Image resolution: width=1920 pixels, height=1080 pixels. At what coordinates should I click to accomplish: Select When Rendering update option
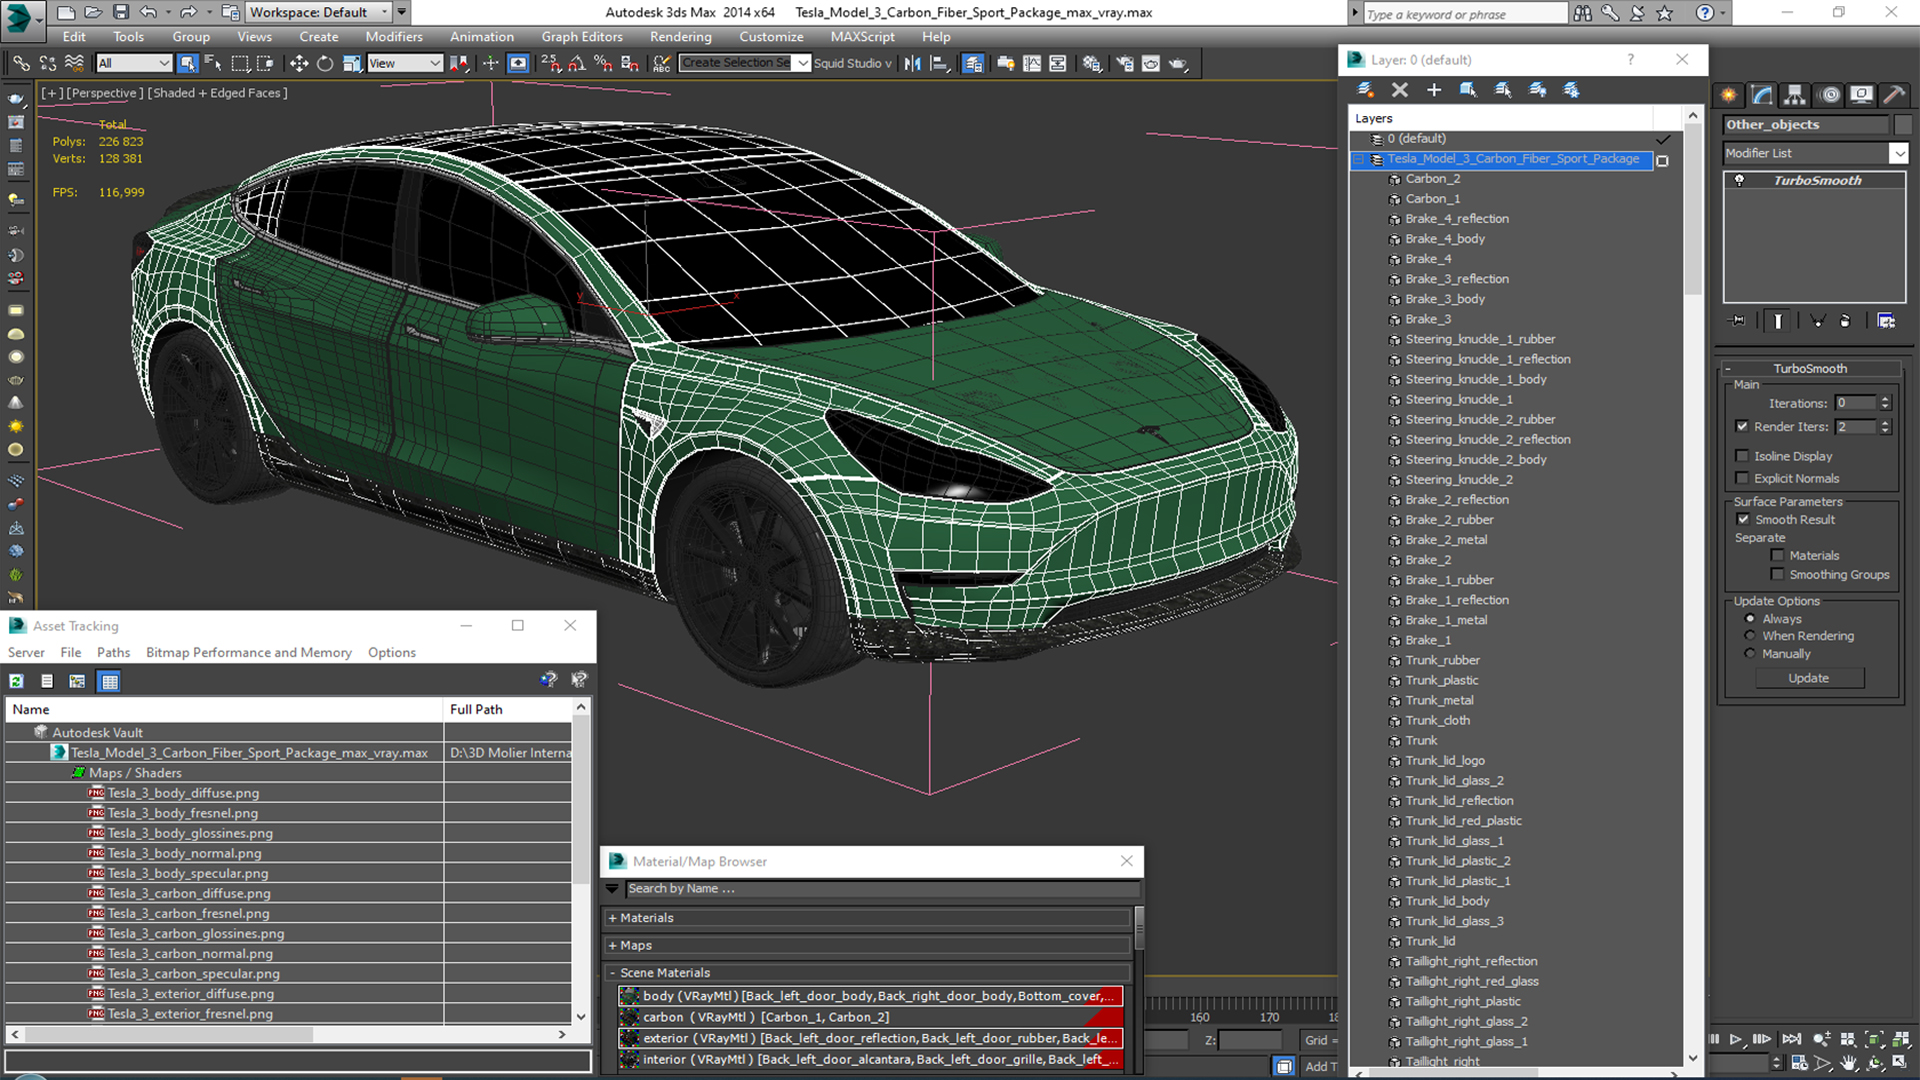pyautogui.click(x=1750, y=636)
